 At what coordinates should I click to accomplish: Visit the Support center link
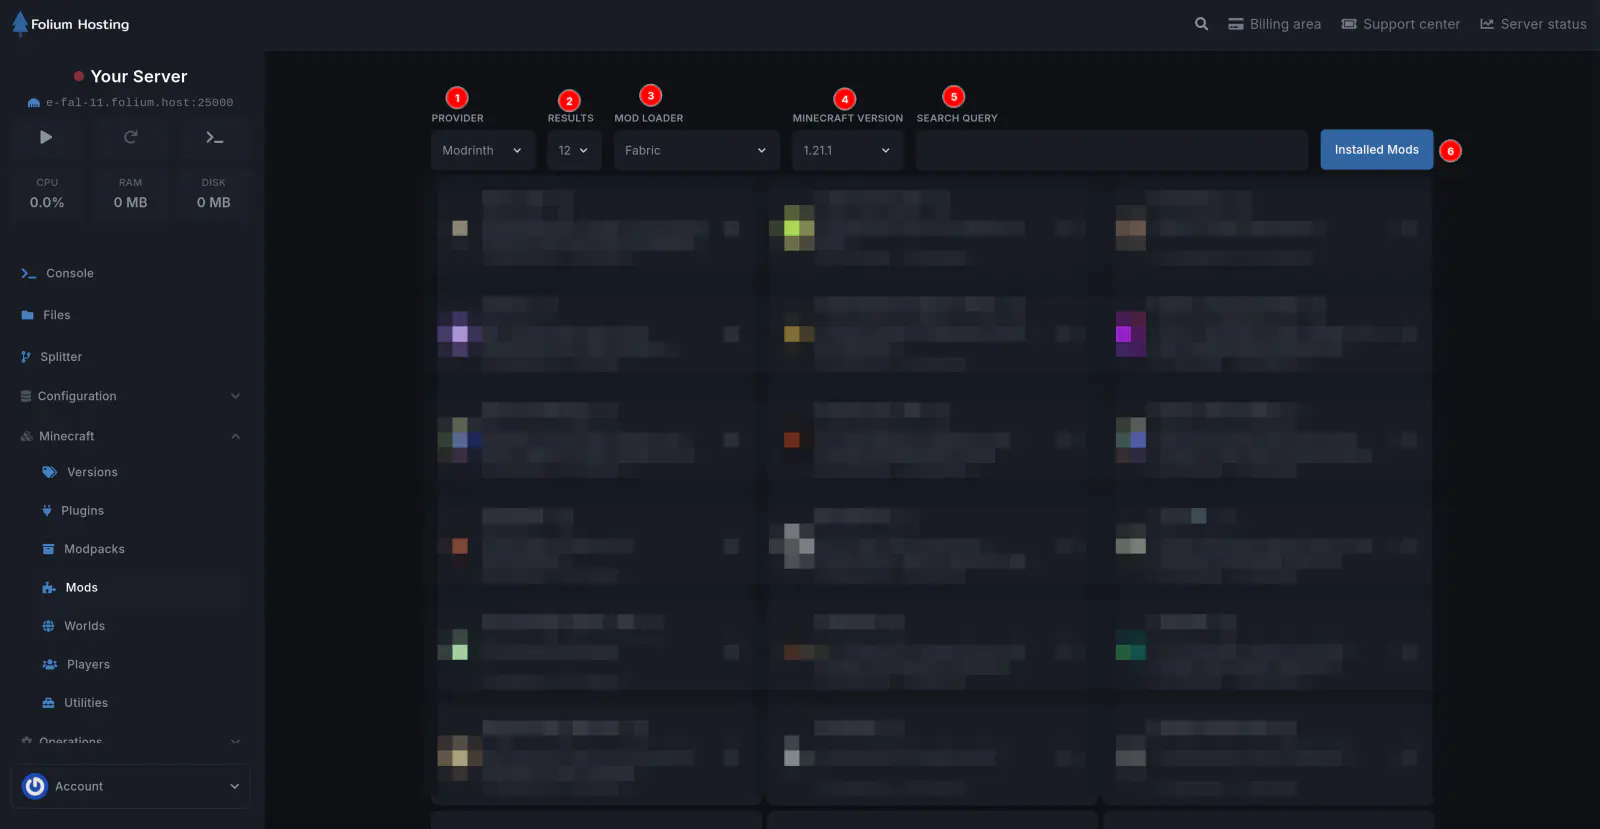coord(1401,24)
